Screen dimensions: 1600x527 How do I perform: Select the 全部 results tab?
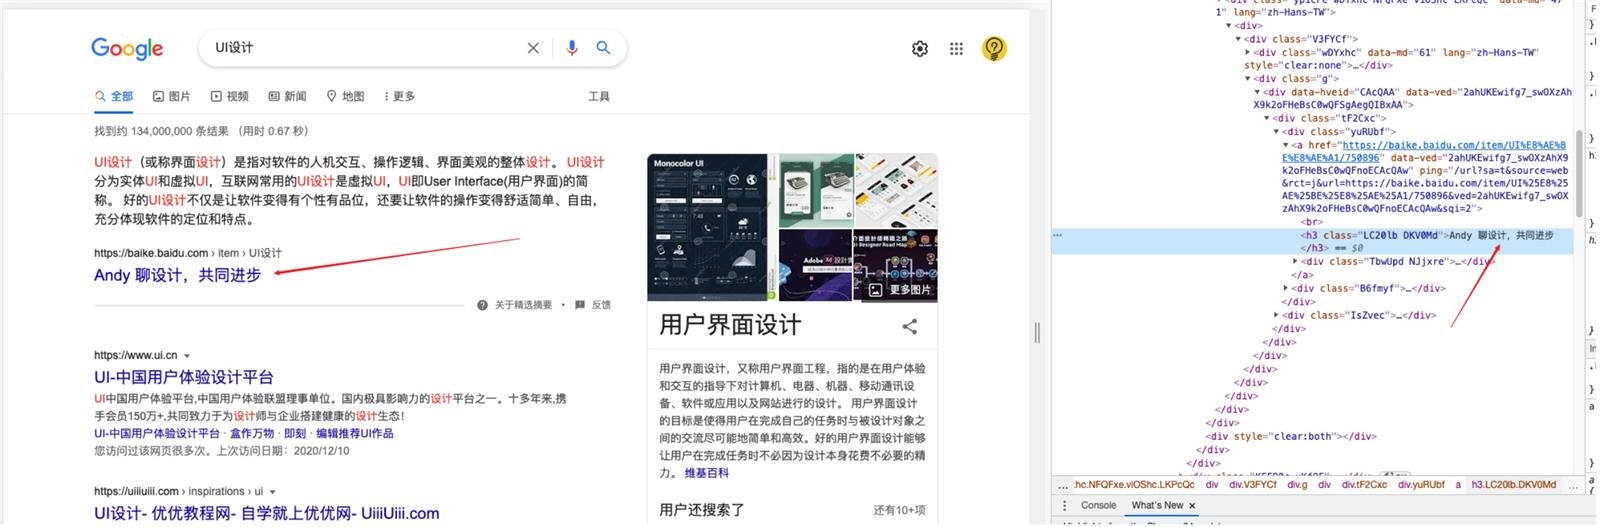114,96
